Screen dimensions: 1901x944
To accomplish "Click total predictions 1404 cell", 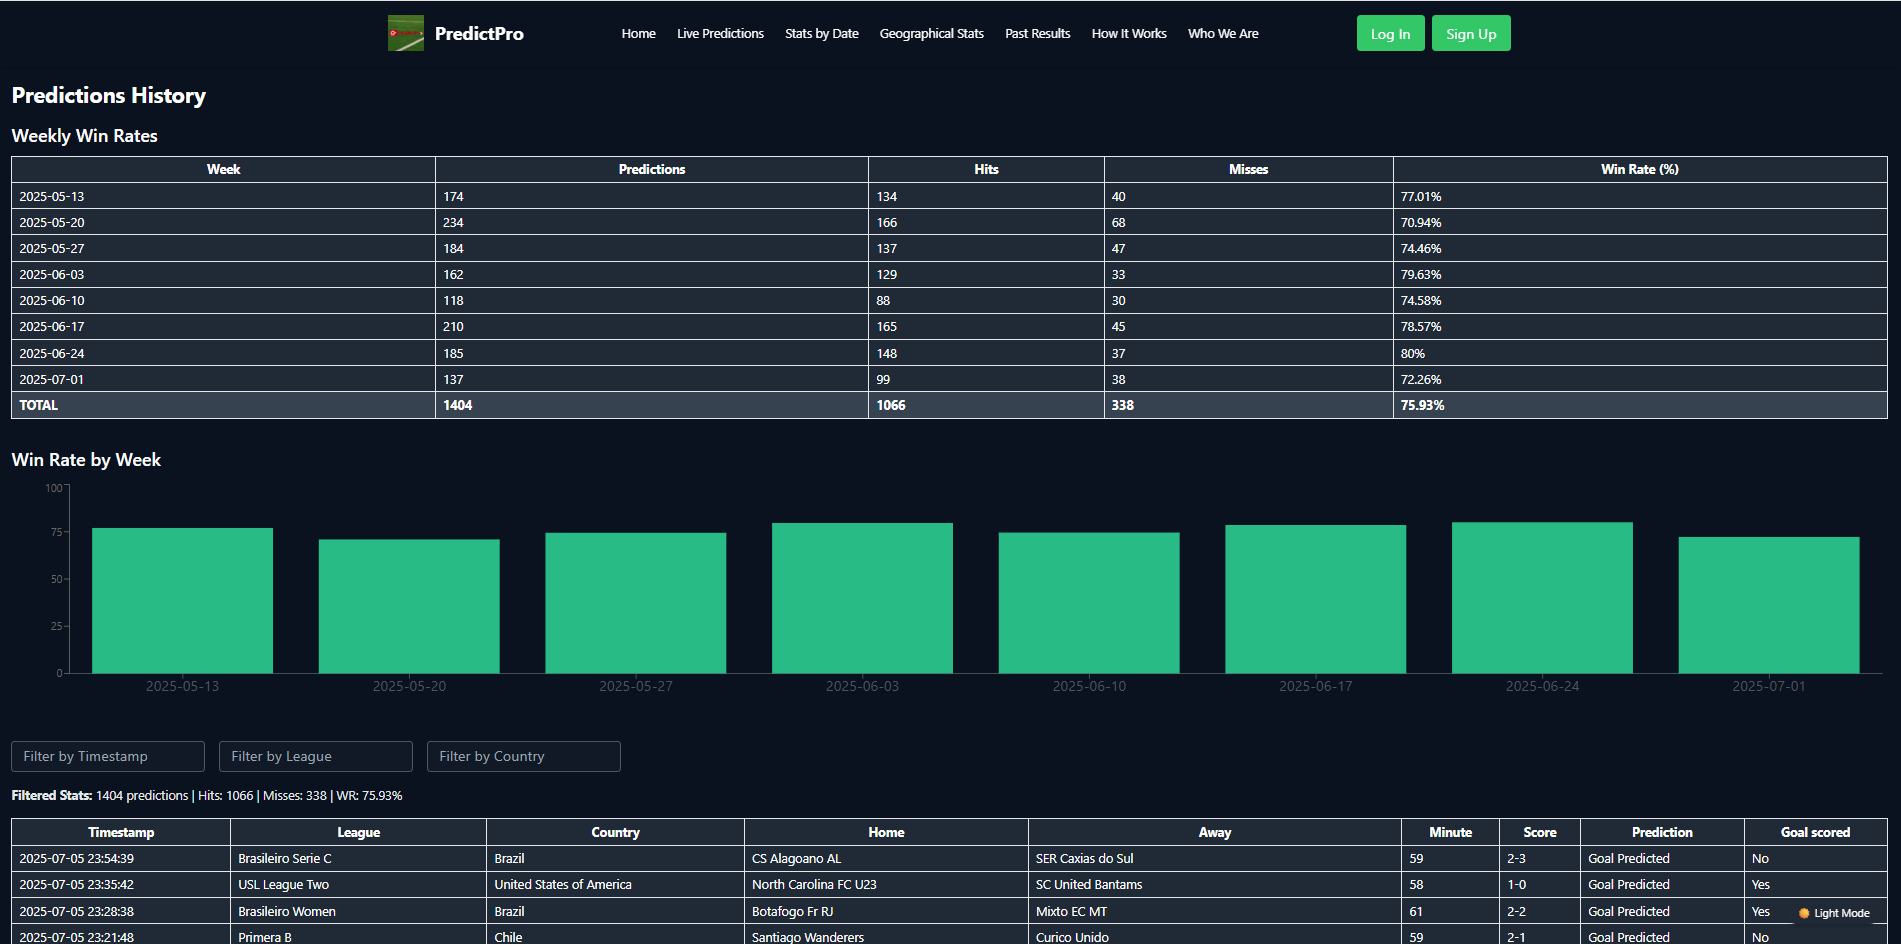I will click(652, 405).
